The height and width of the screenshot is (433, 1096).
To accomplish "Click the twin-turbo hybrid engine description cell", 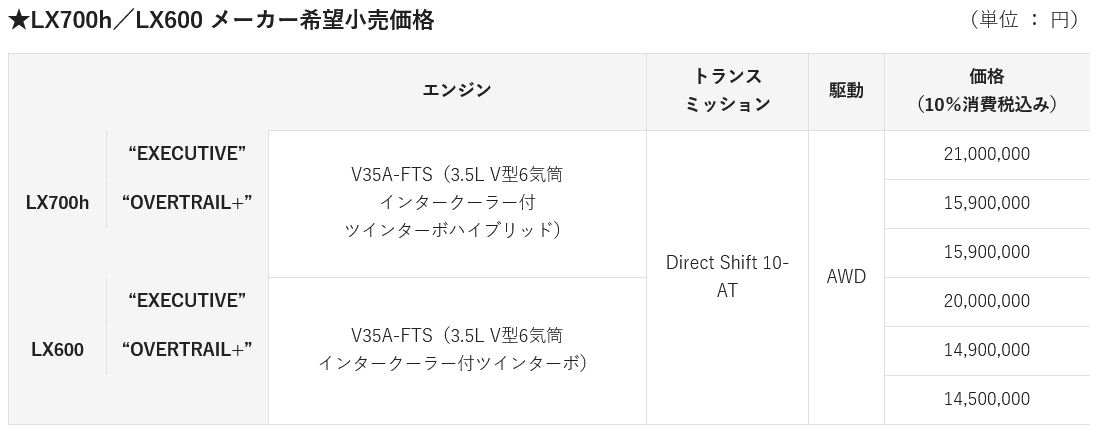I will click(457, 204).
